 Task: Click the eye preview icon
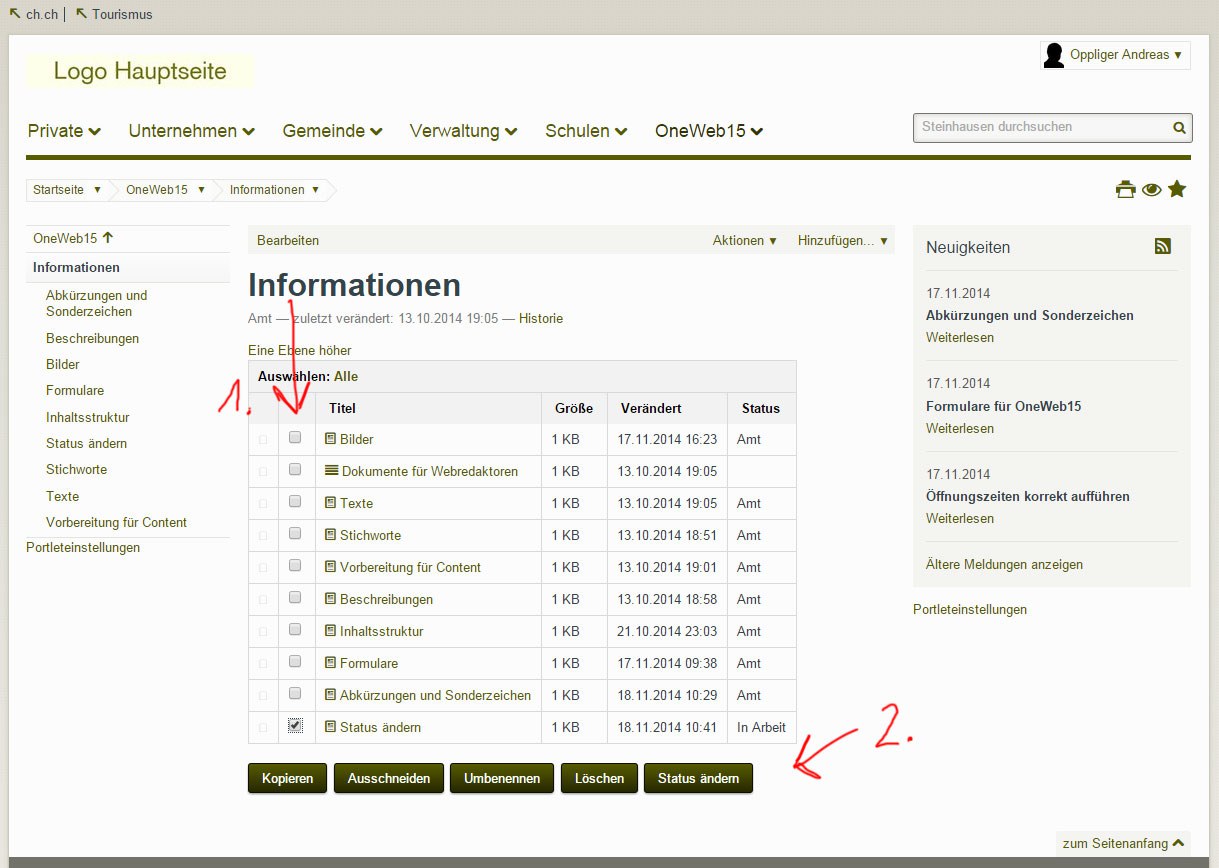coord(1151,188)
